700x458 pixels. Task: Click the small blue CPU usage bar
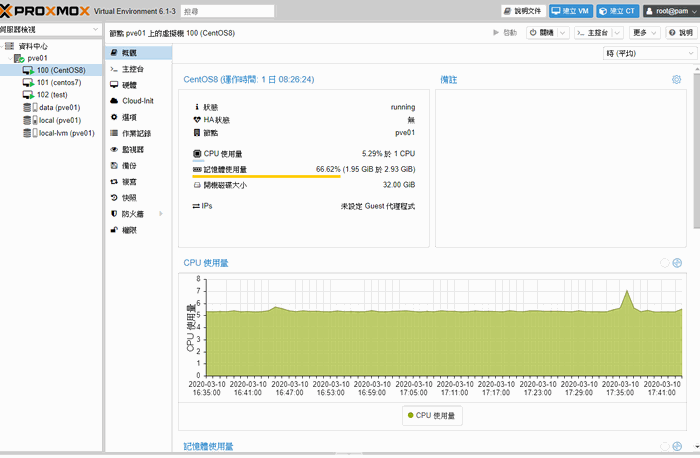pyautogui.click(x=198, y=161)
